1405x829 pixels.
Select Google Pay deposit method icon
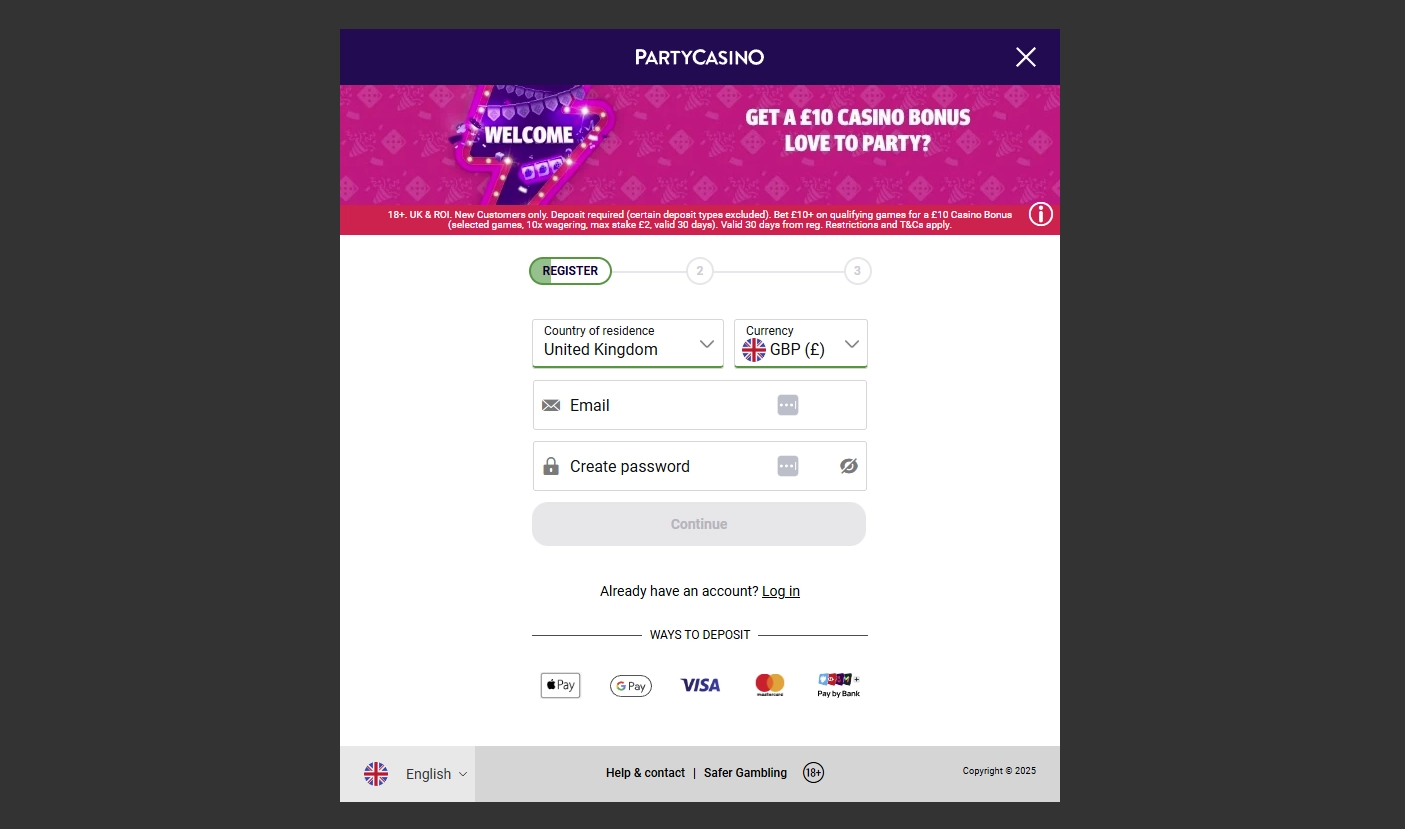[630, 685]
